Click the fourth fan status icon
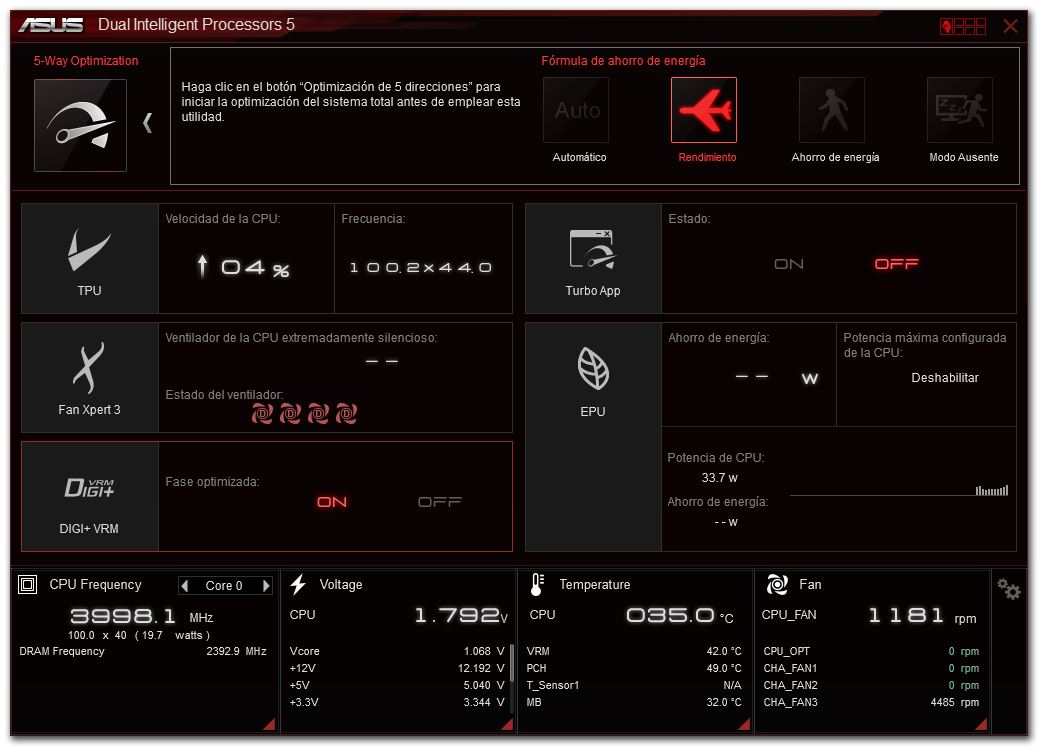This screenshot has height=755, width=1043. (x=346, y=414)
